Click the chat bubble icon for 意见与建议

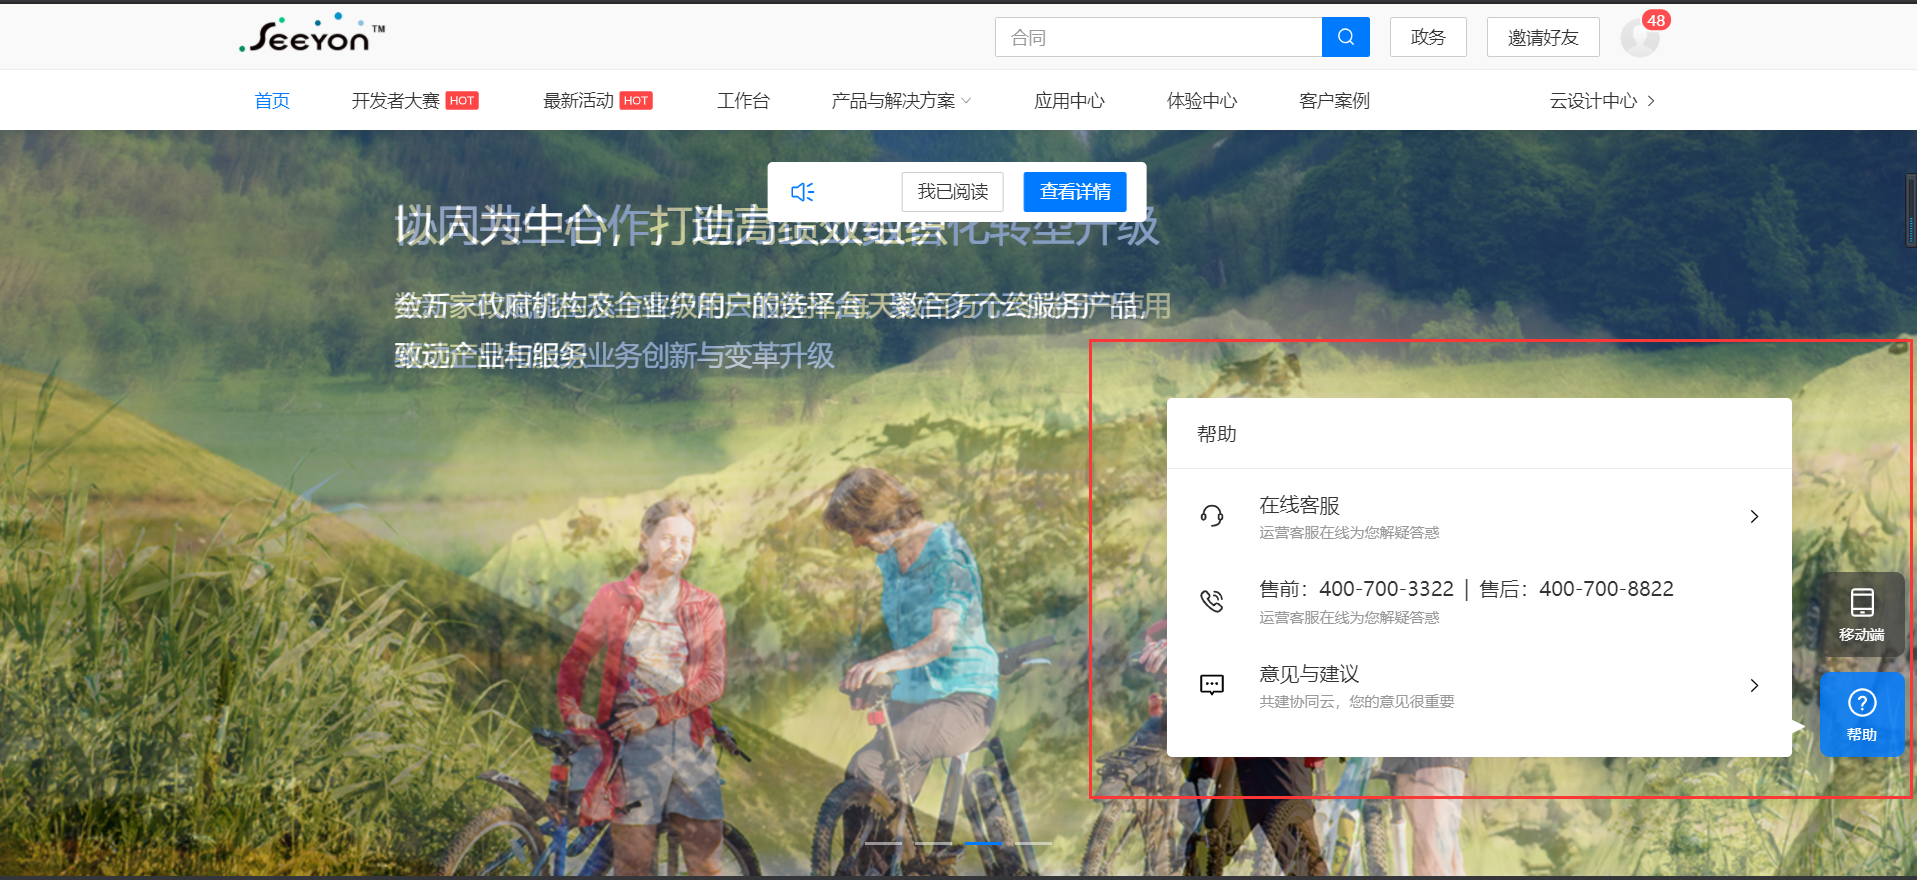point(1212,685)
